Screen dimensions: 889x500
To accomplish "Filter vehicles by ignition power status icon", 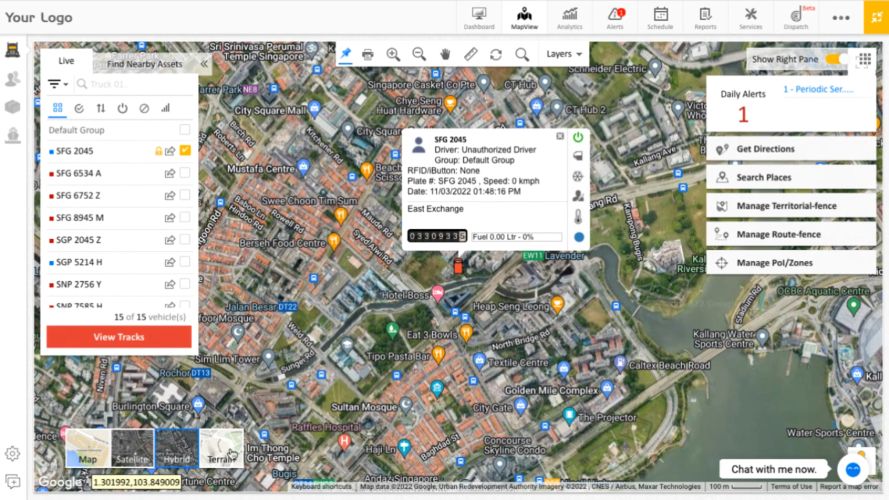I will (122, 108).
